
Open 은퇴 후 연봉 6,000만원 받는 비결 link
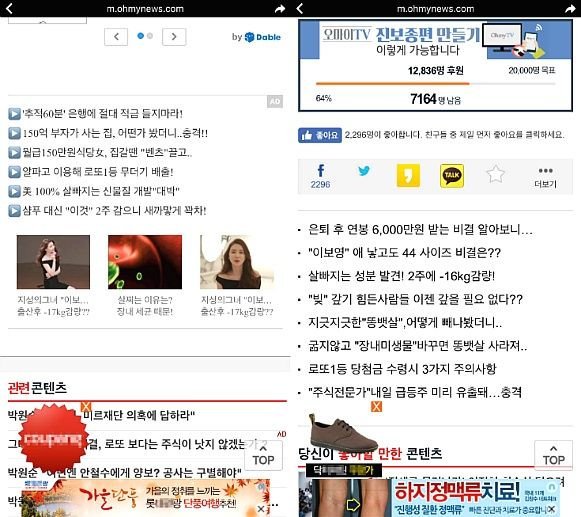[x=420, y=229]
